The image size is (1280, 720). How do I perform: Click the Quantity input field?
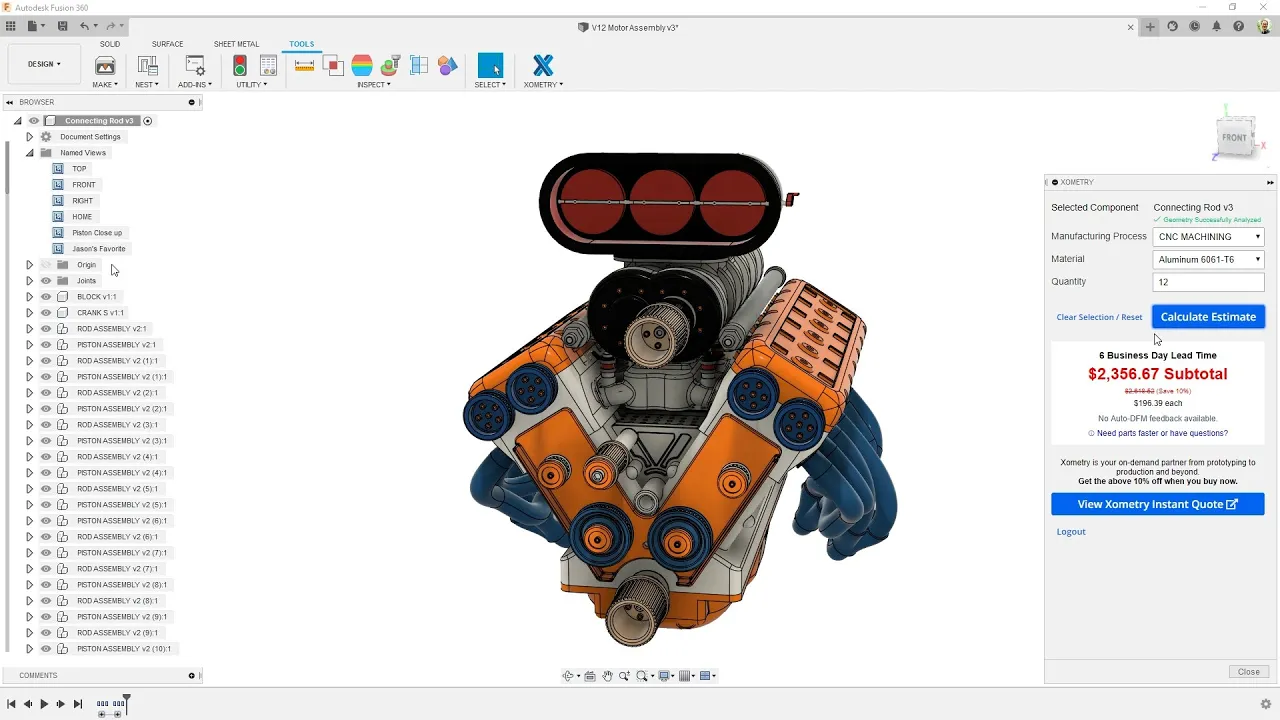pyautogui.click(x=1208, y=282)
